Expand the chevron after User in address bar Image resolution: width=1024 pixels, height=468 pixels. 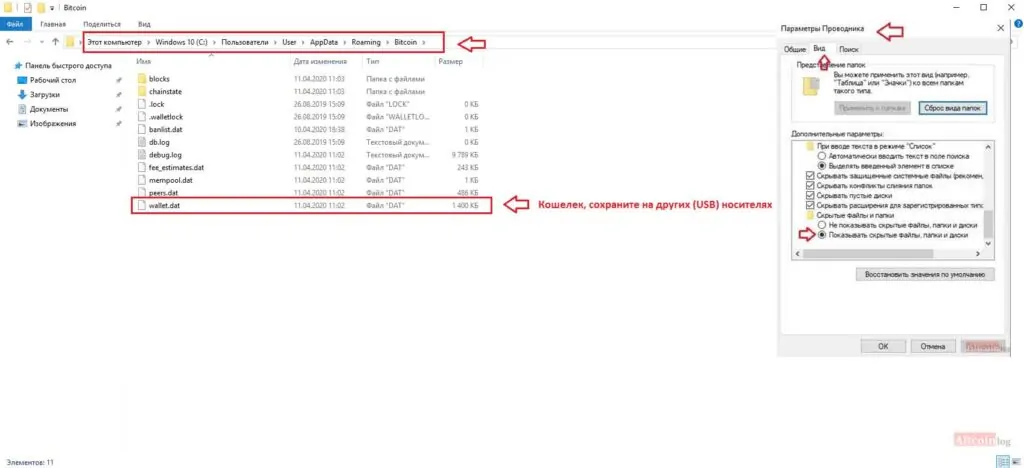(303, 42)
